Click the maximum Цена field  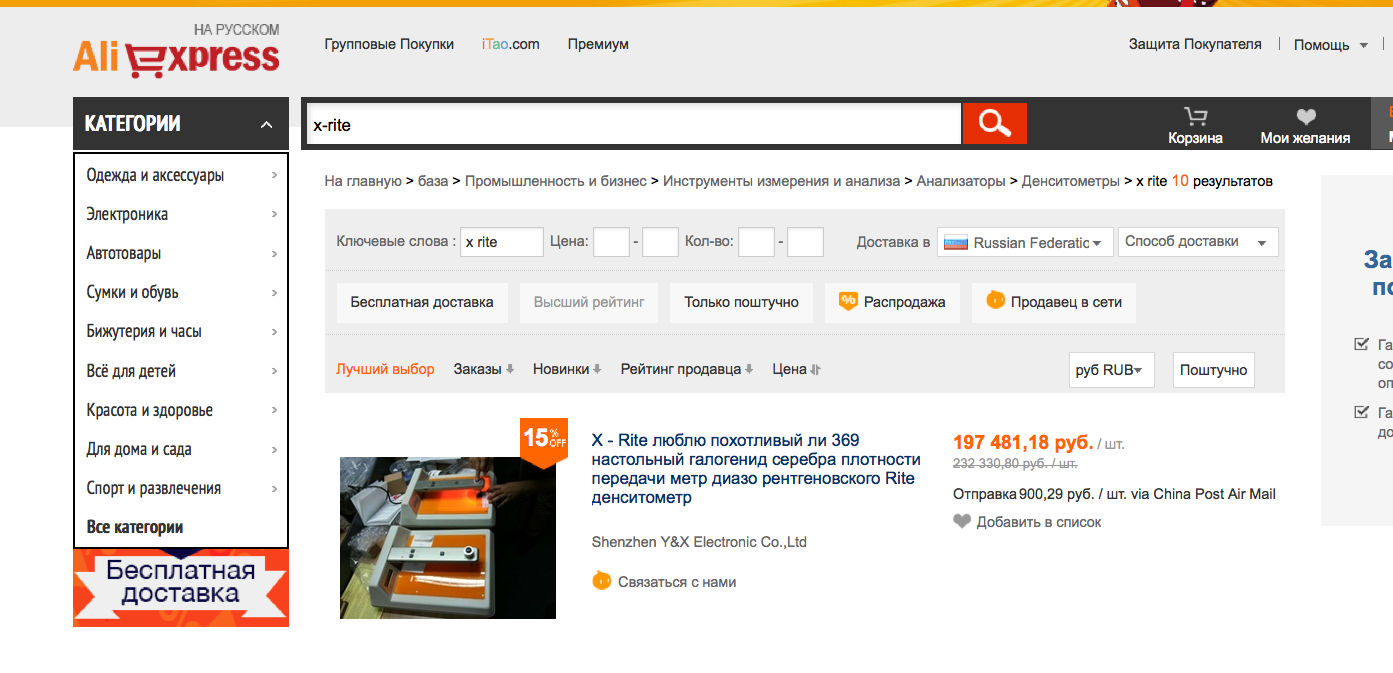(x=660, y=242)
